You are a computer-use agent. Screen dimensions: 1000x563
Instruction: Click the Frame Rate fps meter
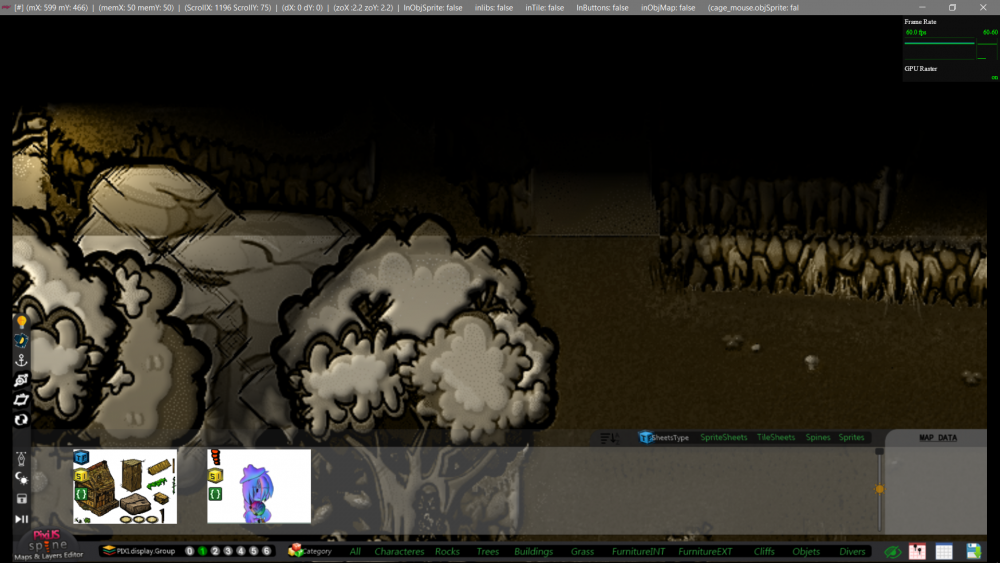(x=950, y=41)
